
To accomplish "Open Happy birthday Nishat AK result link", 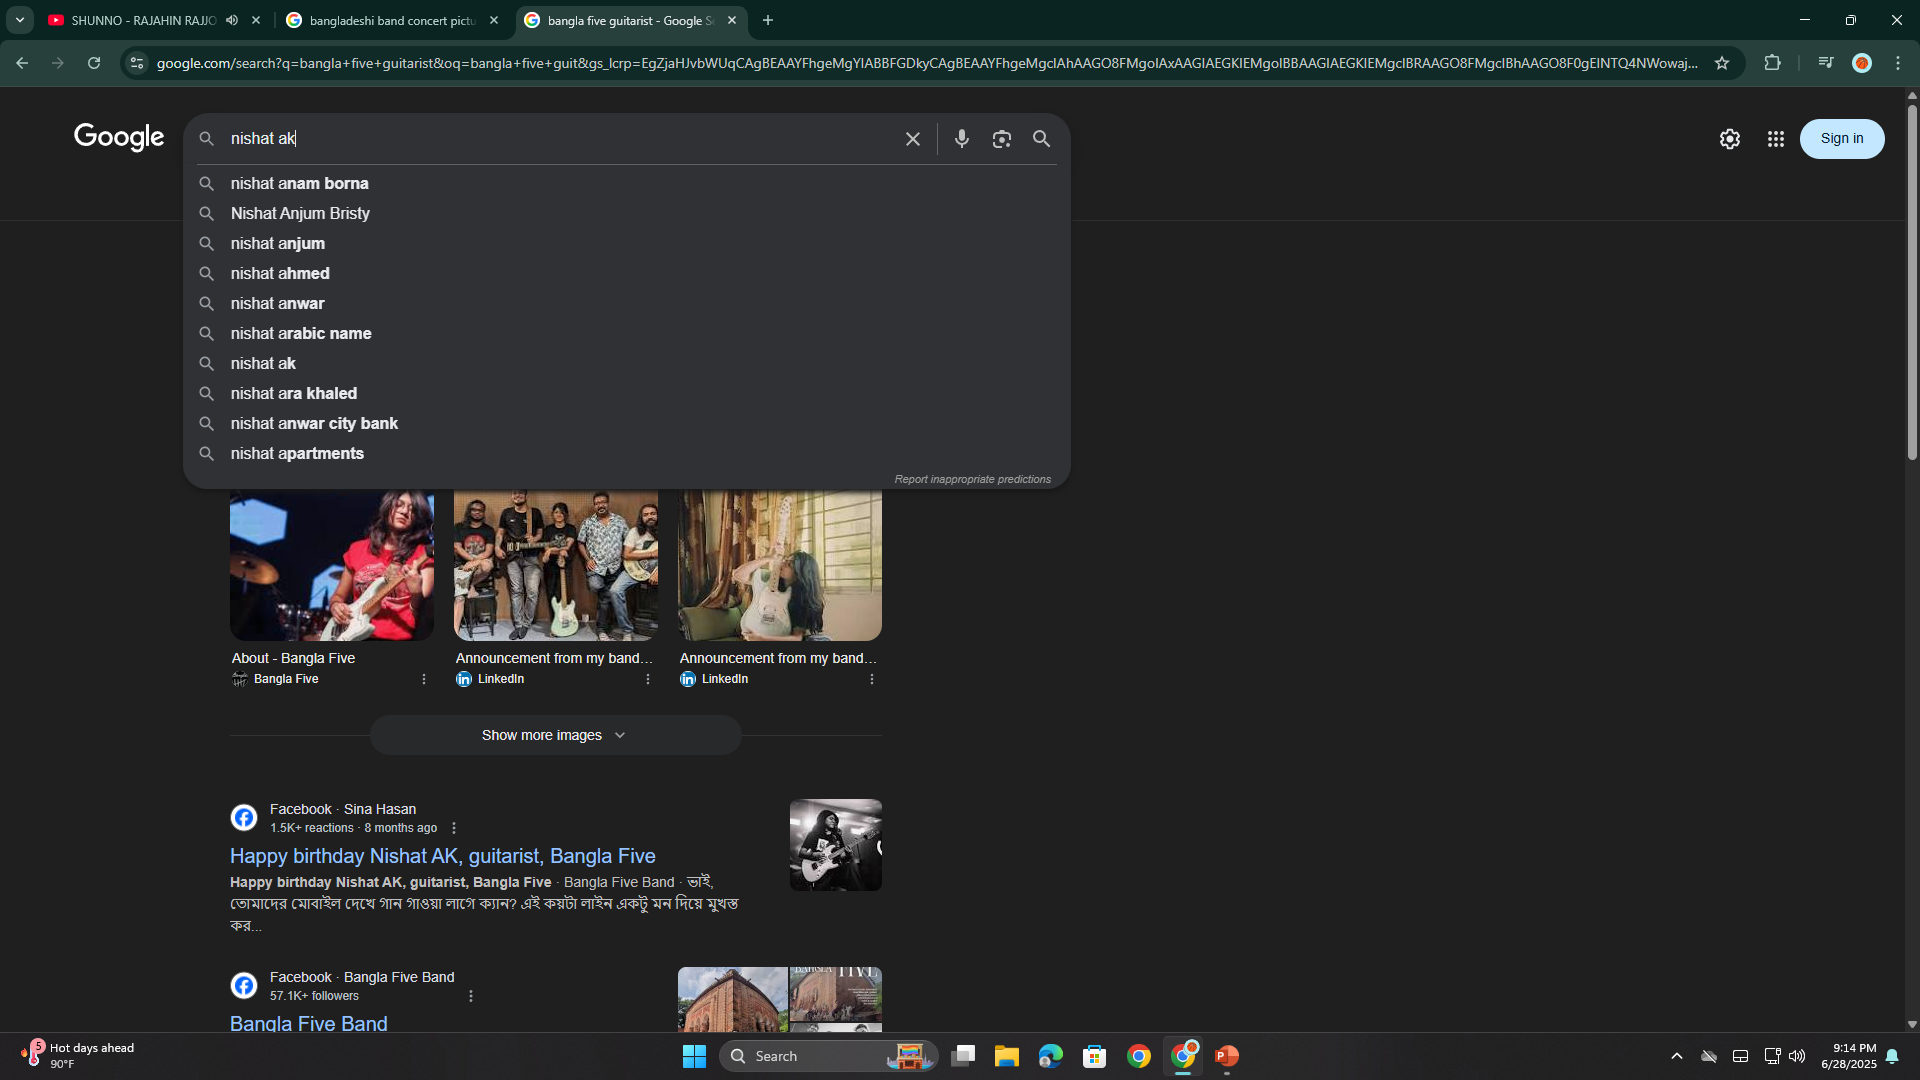I will point(443,856).
